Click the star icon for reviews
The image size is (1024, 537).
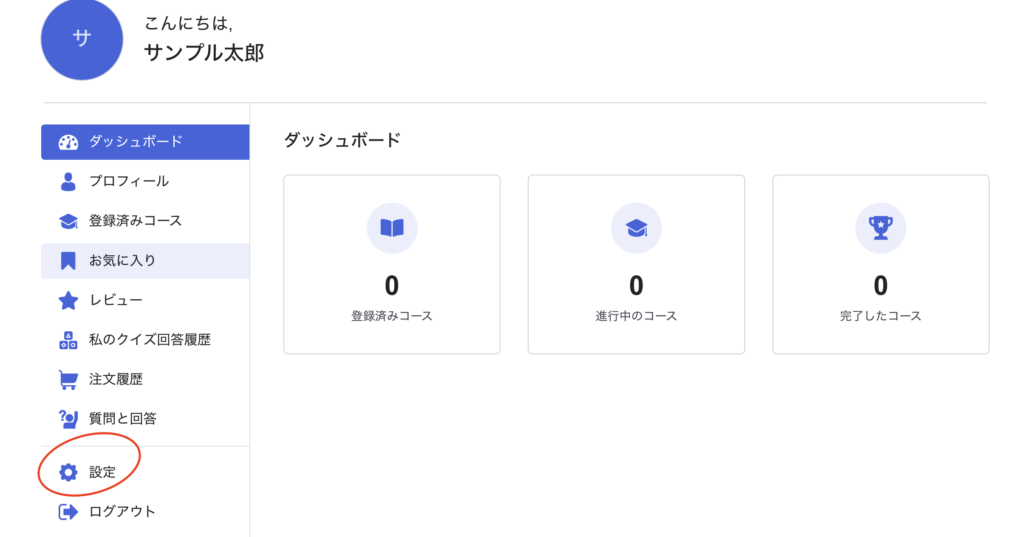click(x=68, y=300)
